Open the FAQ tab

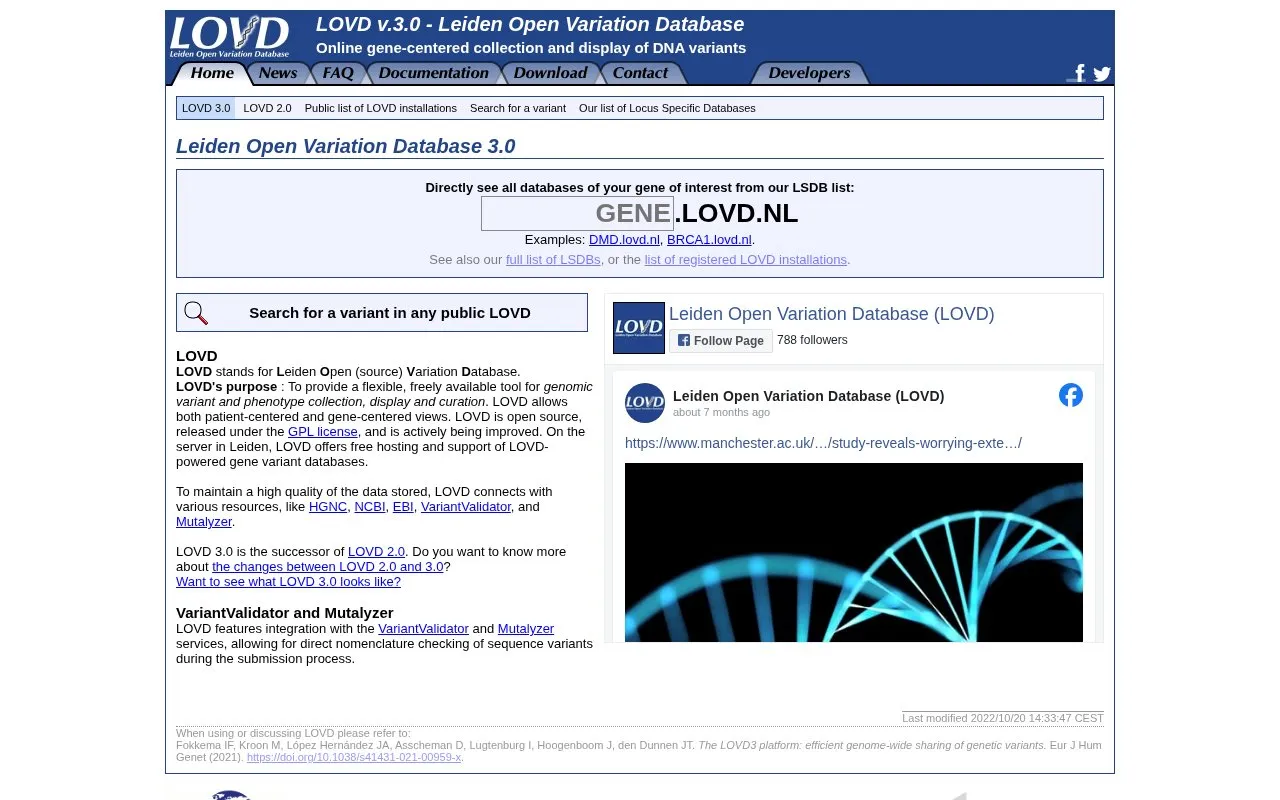pyautogui.click(x=337, y=73)
